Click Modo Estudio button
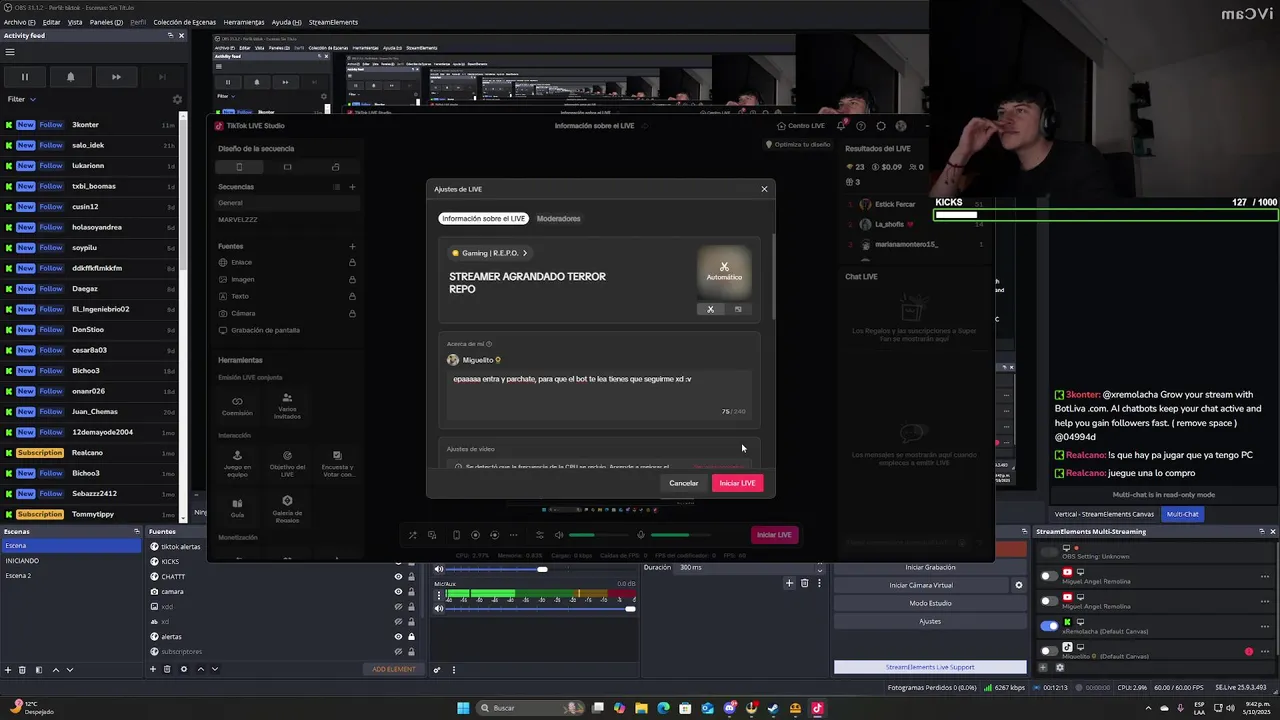 point(930,603)
